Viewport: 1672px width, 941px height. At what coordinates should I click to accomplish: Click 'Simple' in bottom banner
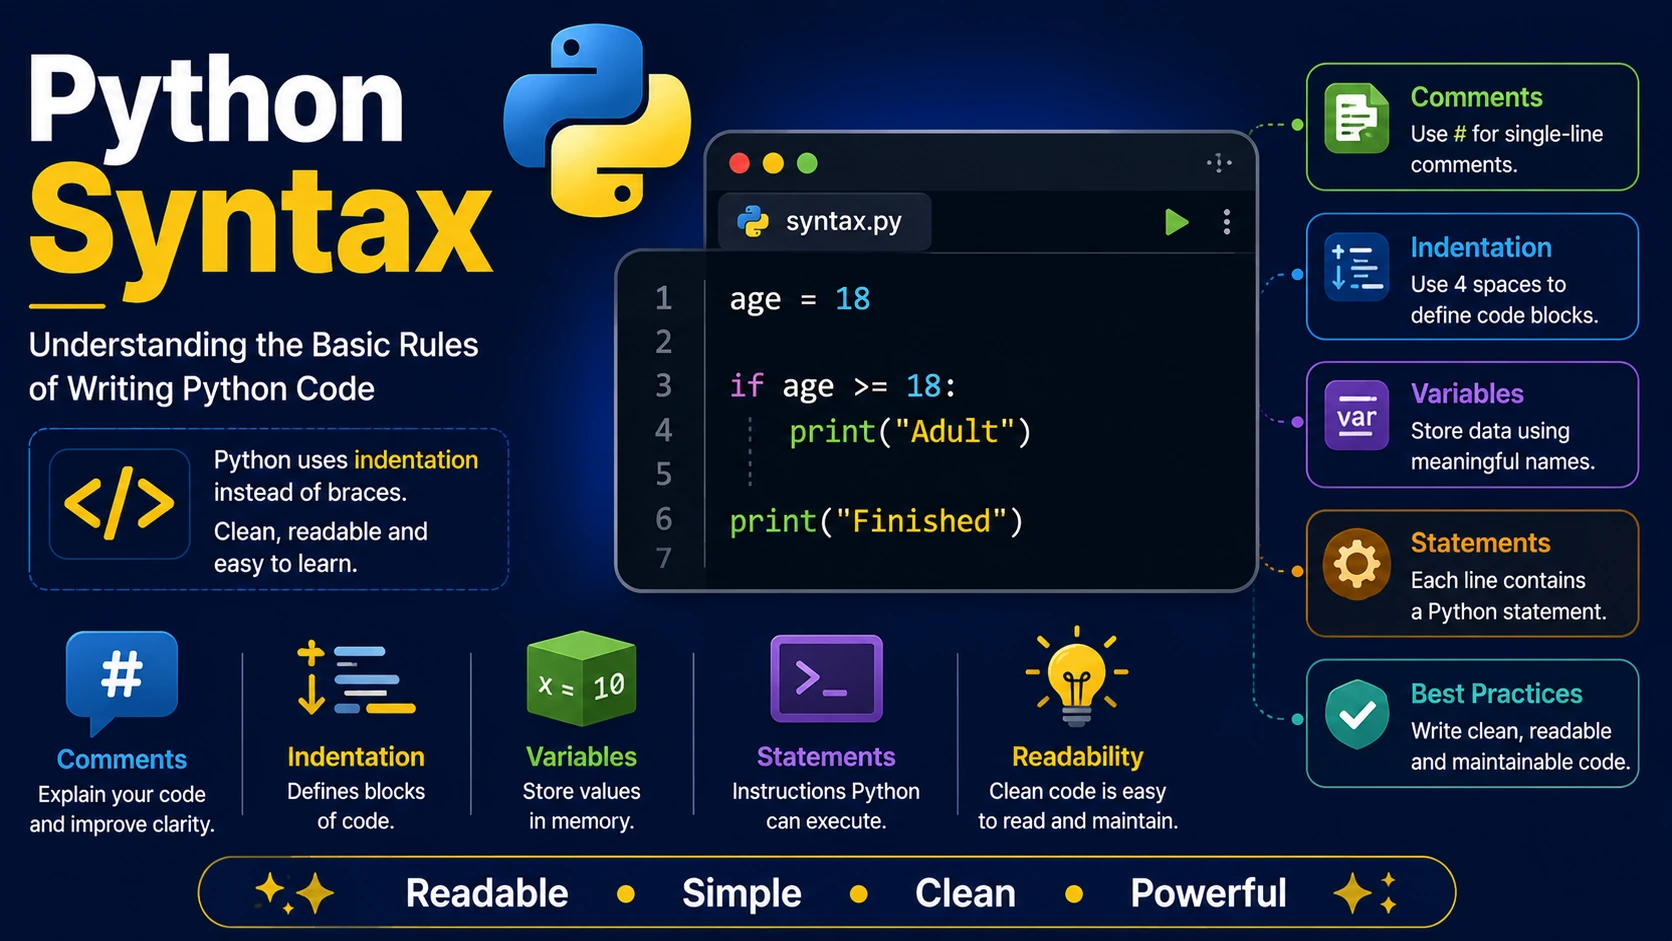741,893
